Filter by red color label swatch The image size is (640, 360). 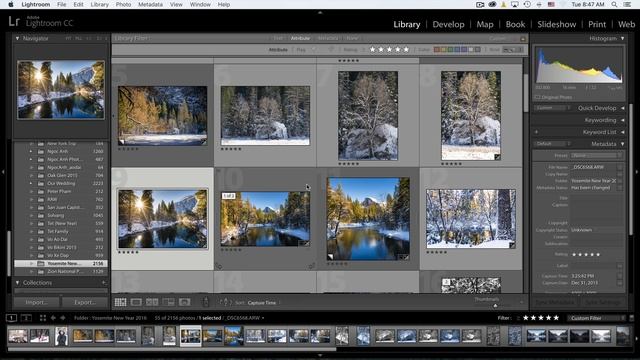point(436,49)
